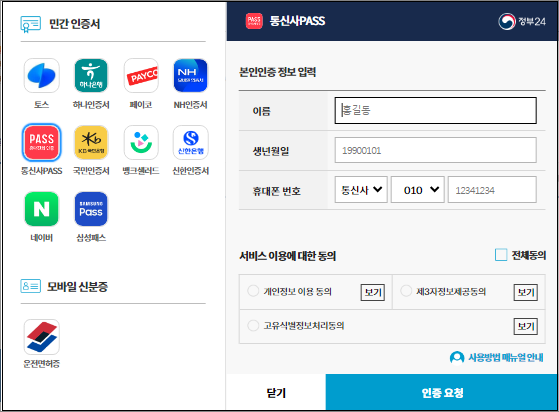Click the PASS logo in the header
This screenshot has height=412, width=559.
tap(254, 21)
